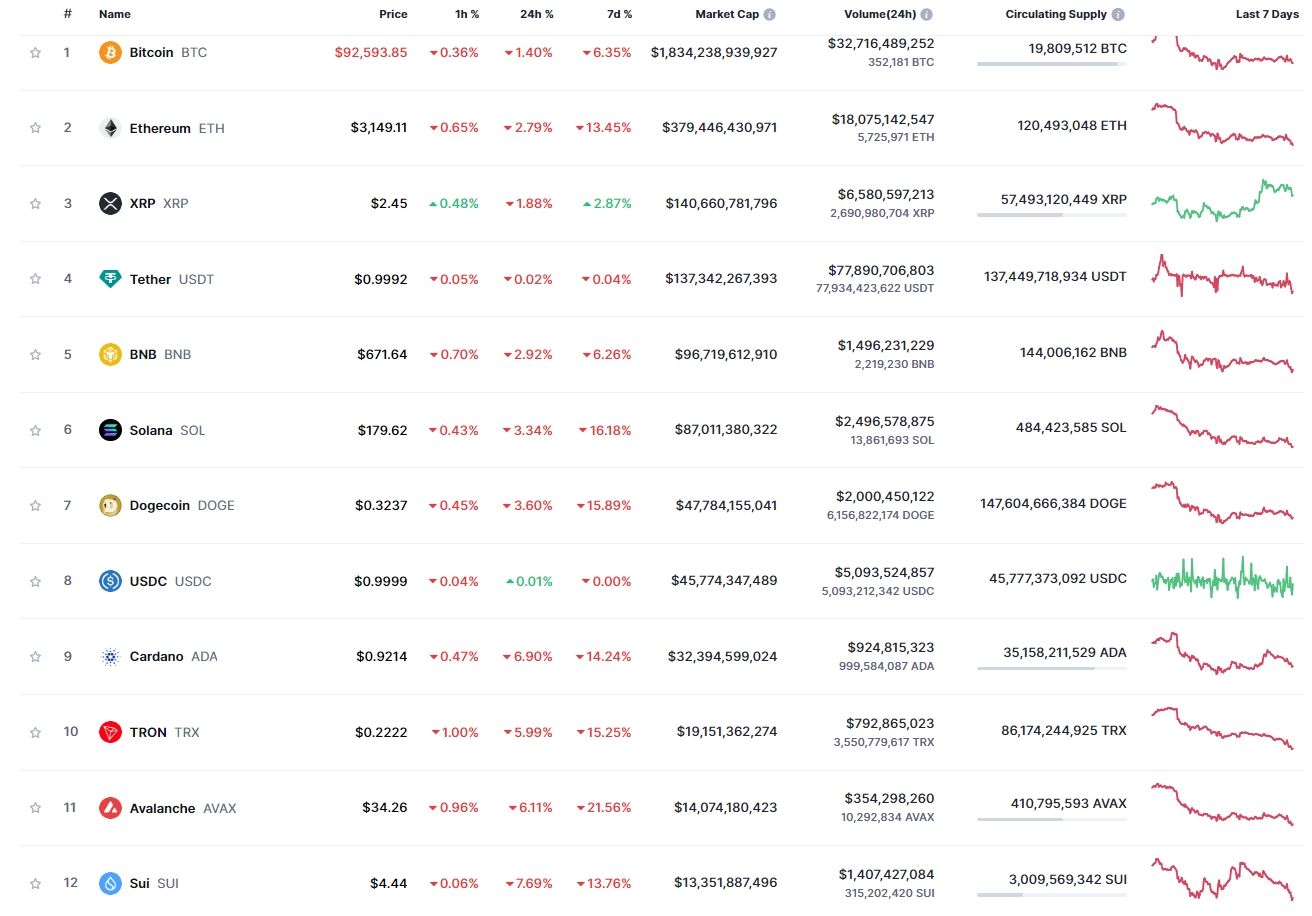The image size is (1312, 916).
Task: Sort by the Name column header
Action: [115, 15]
